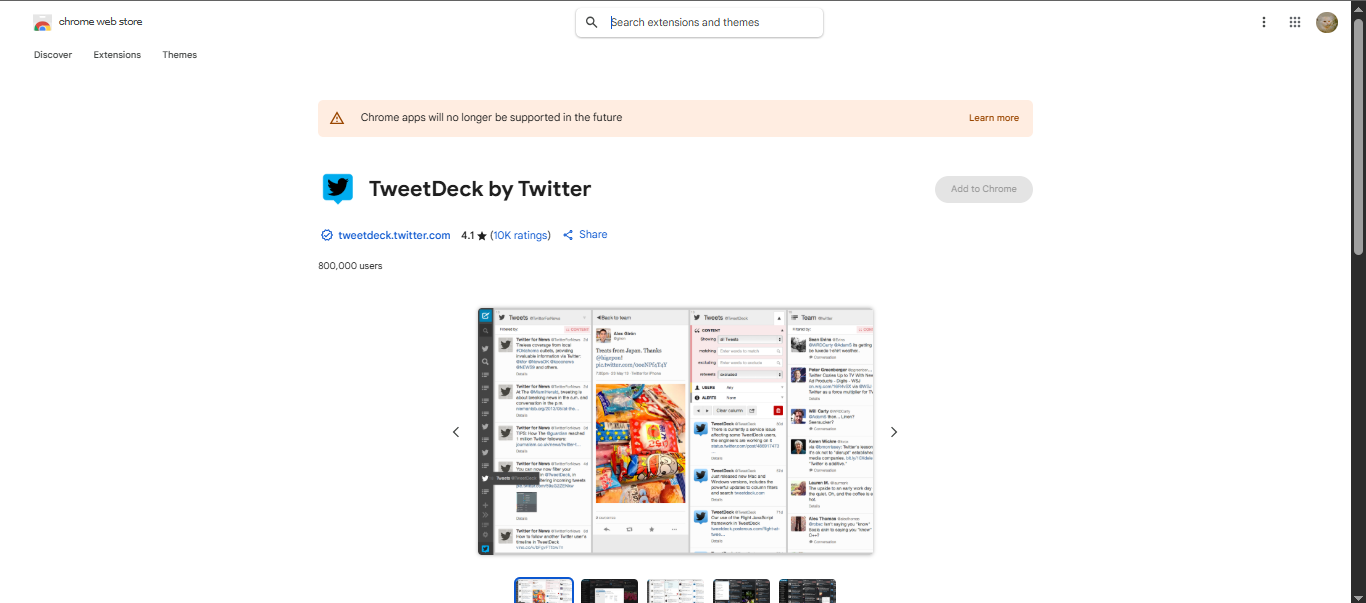
Task: Click the Share link
Action: tap(593, 235)
